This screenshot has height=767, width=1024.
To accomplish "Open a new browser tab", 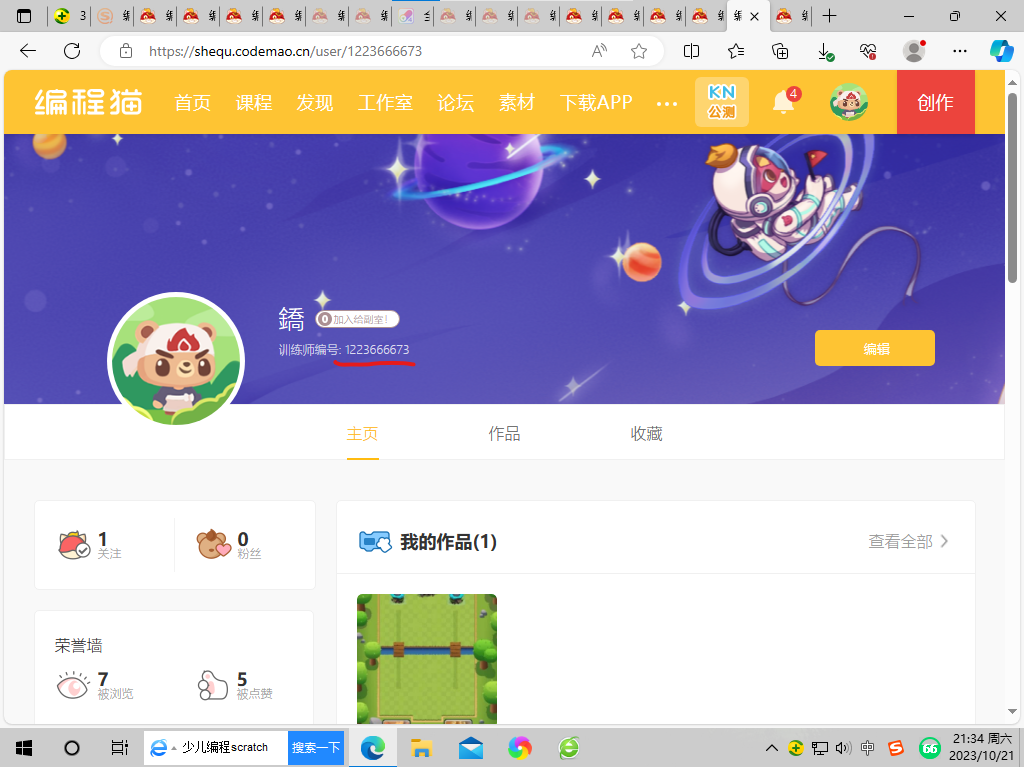I will coord(829,16).
